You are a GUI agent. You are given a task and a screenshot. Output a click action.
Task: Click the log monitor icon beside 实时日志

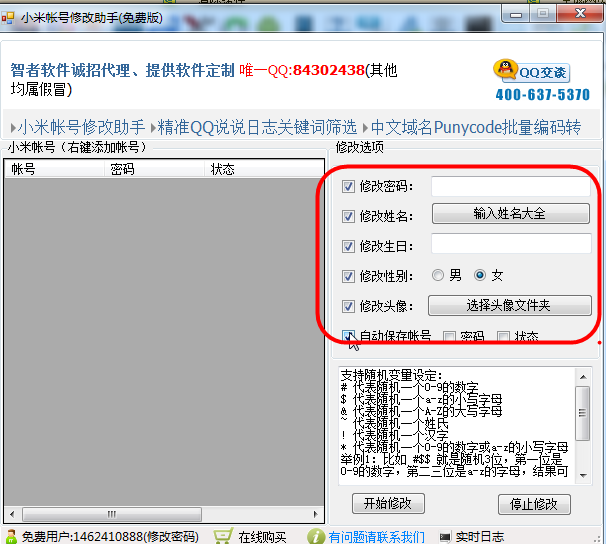pos(445,537)
